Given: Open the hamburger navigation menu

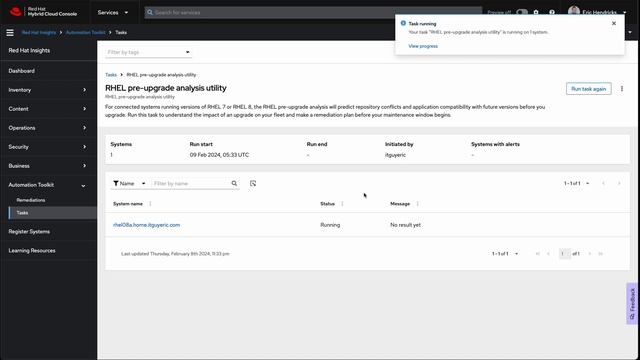Looking at the screenshot, I should pos(10,32).
